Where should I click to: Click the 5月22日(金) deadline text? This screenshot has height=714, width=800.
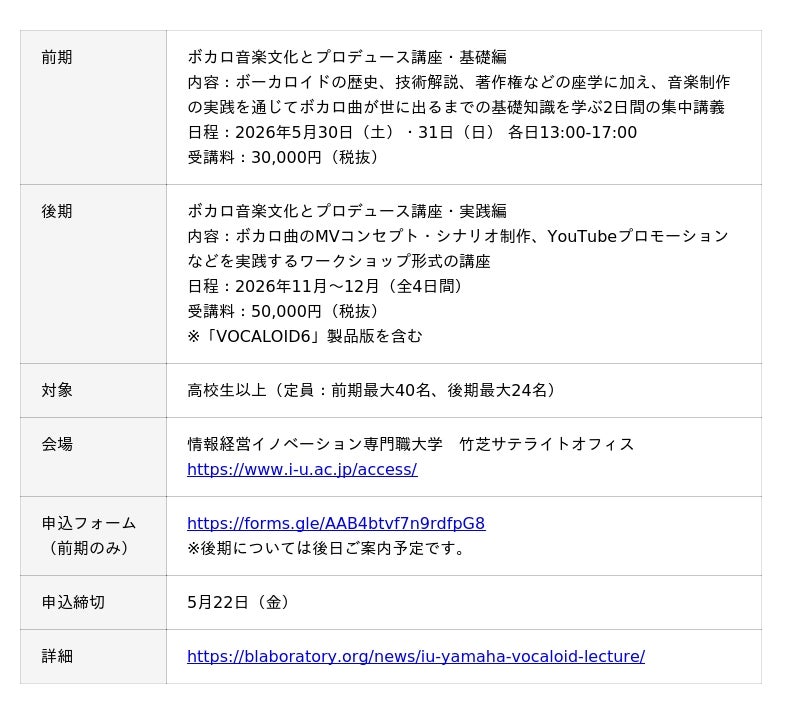click(x=241, y=602)
